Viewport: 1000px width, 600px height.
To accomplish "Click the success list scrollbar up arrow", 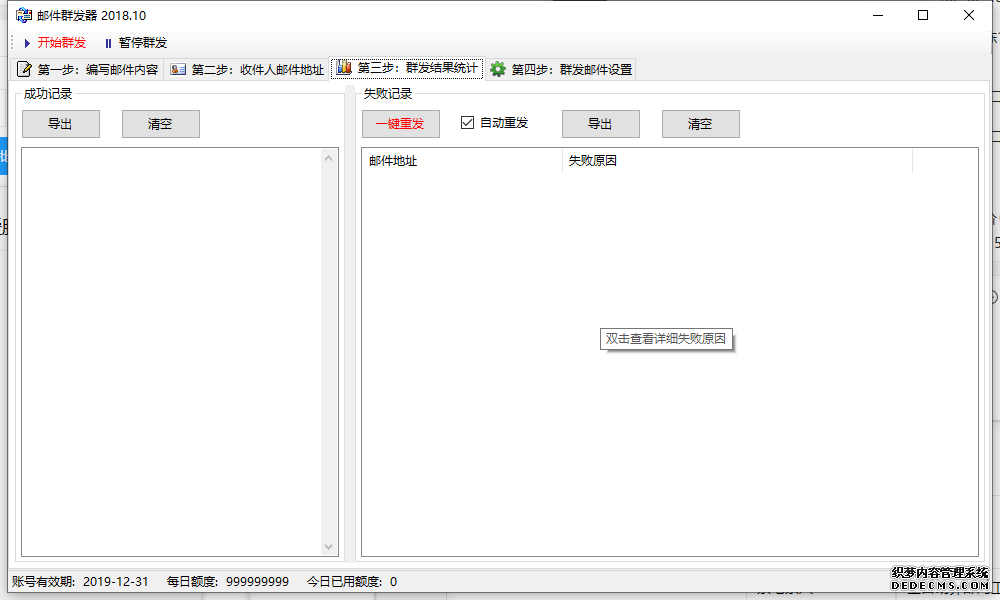I will [x=330, y=156].
